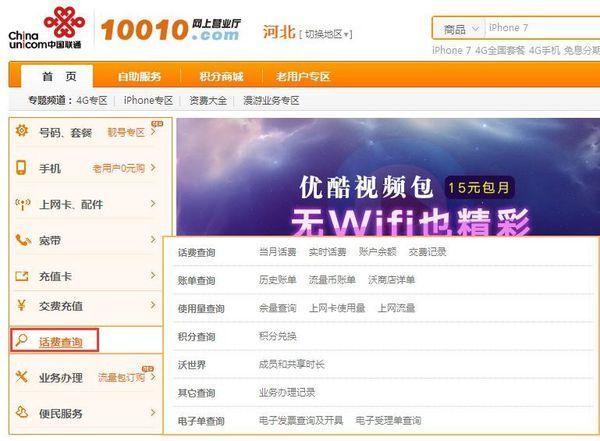Click the yen icon beside 交费充值
Screen dimensions: 600x441
[21, 305]
